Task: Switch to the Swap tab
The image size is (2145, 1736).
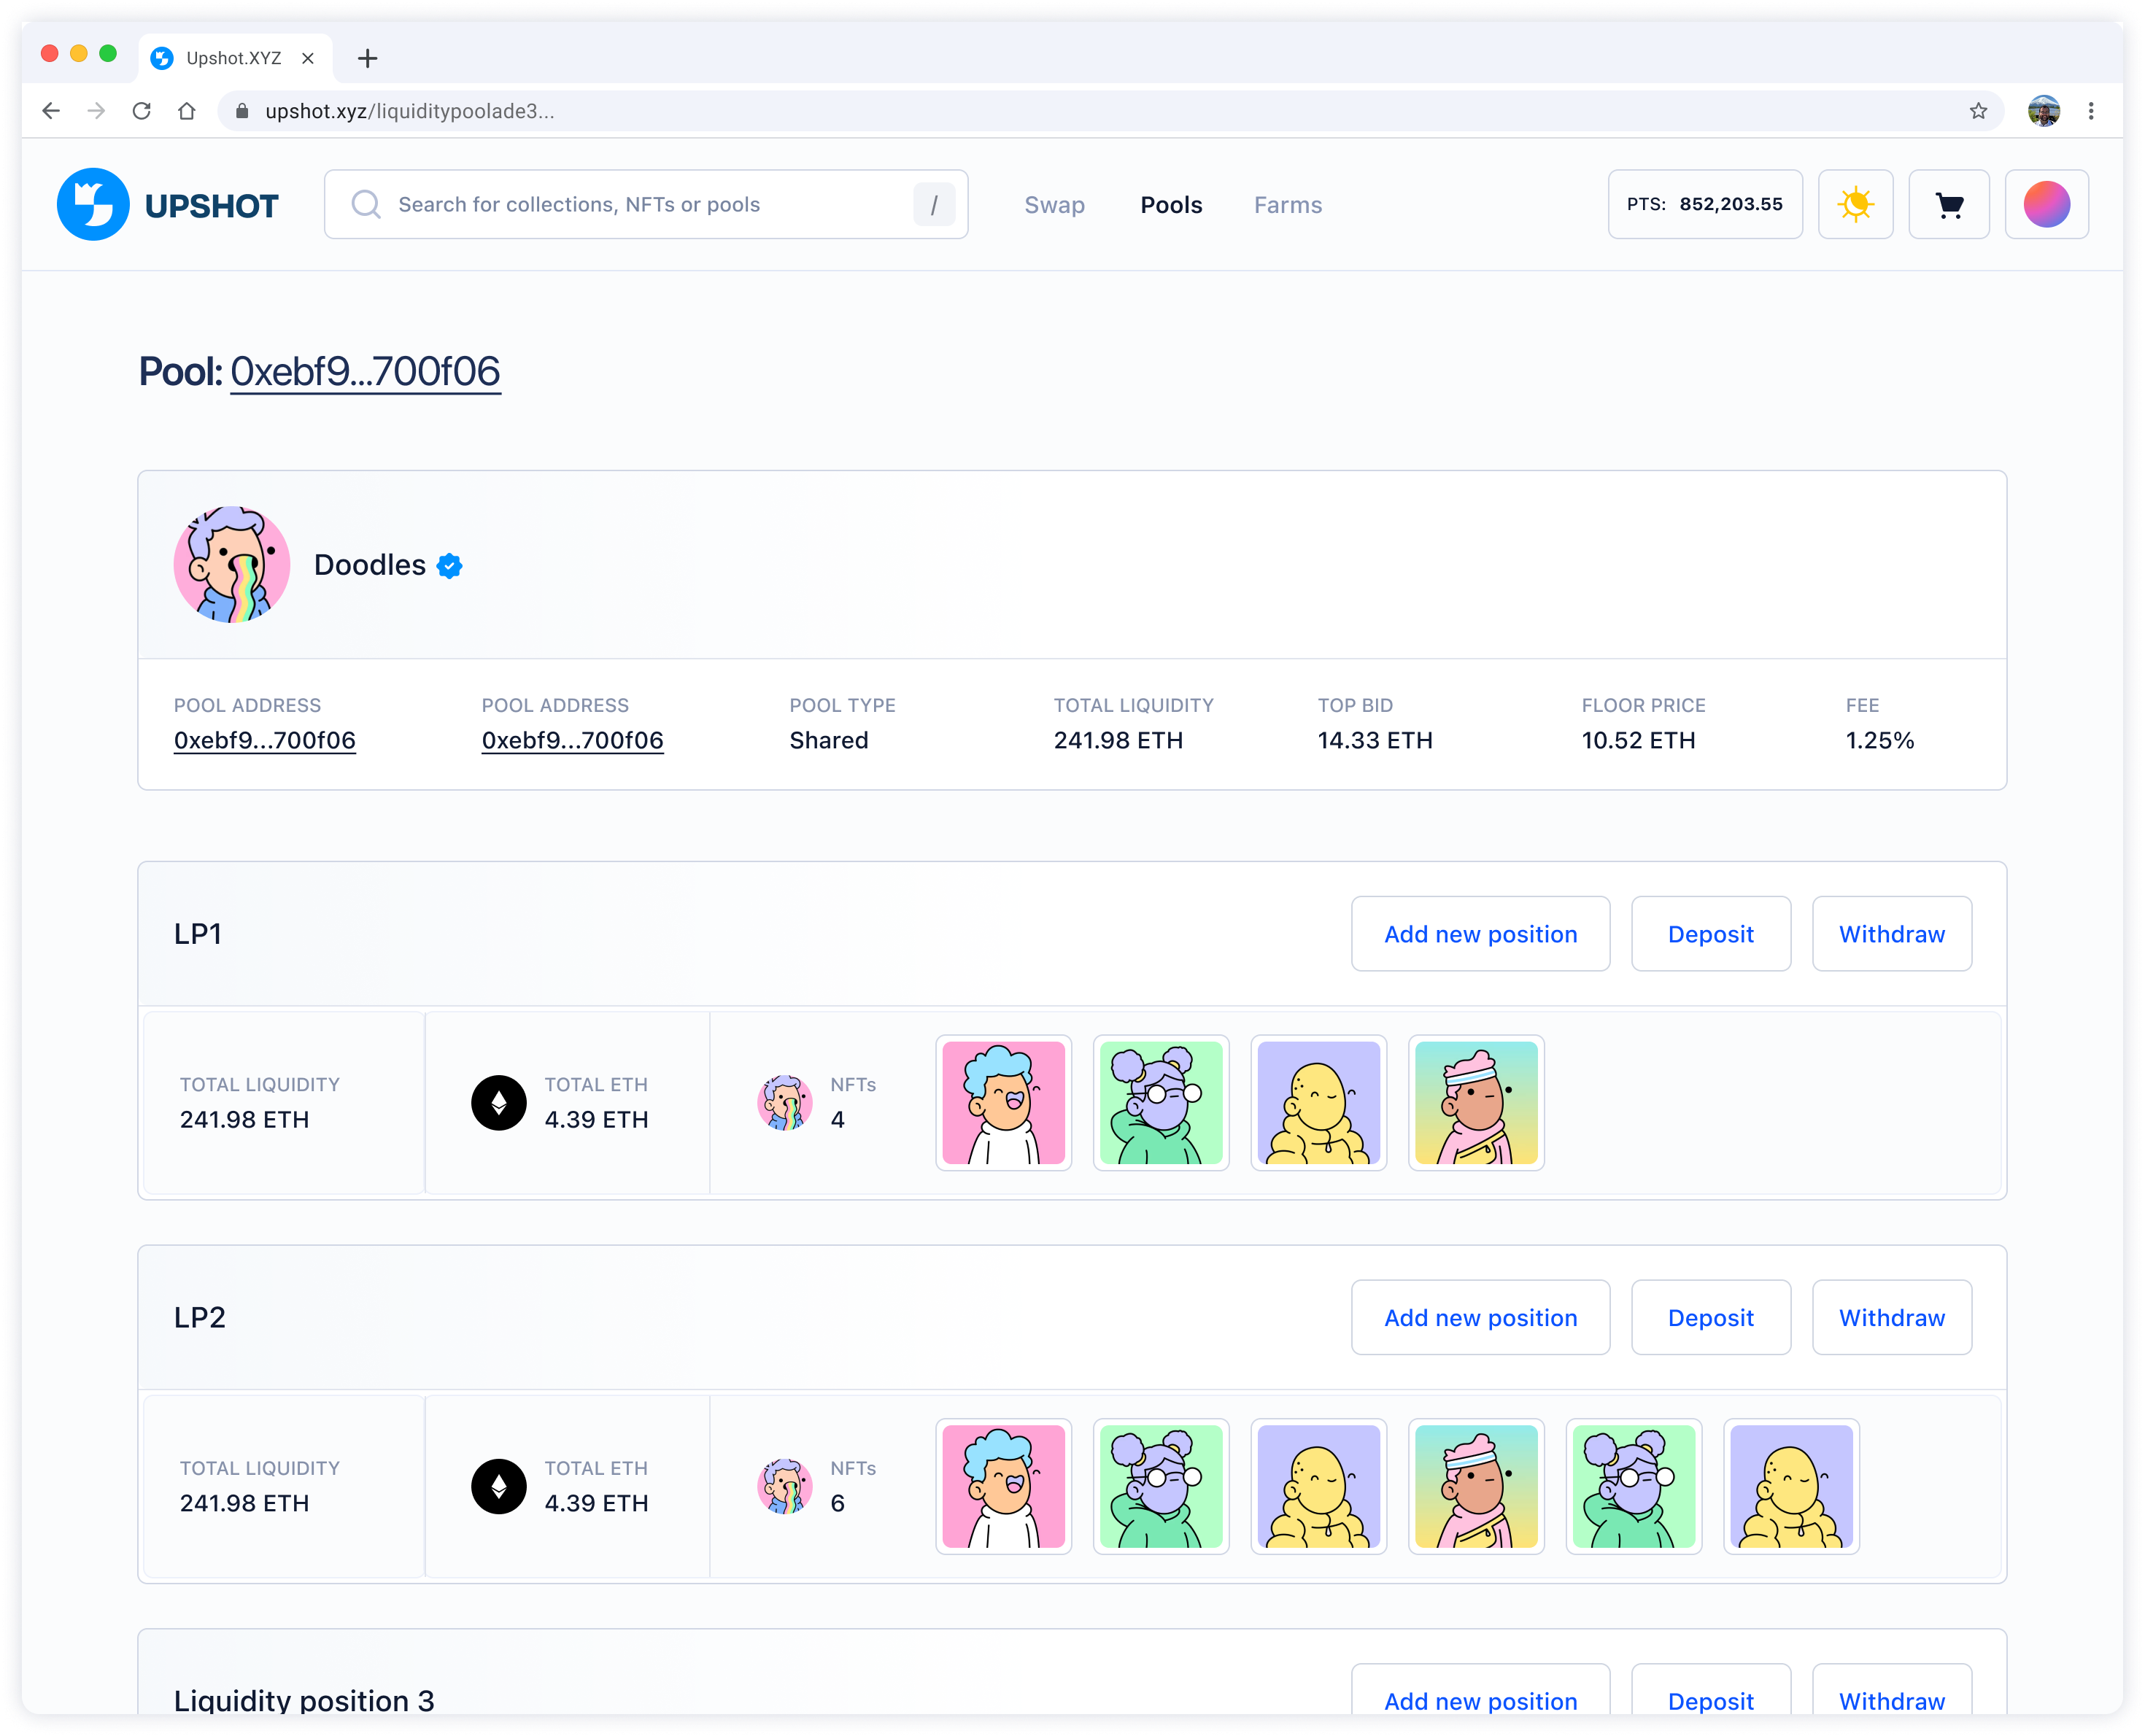Action: 1054,205
